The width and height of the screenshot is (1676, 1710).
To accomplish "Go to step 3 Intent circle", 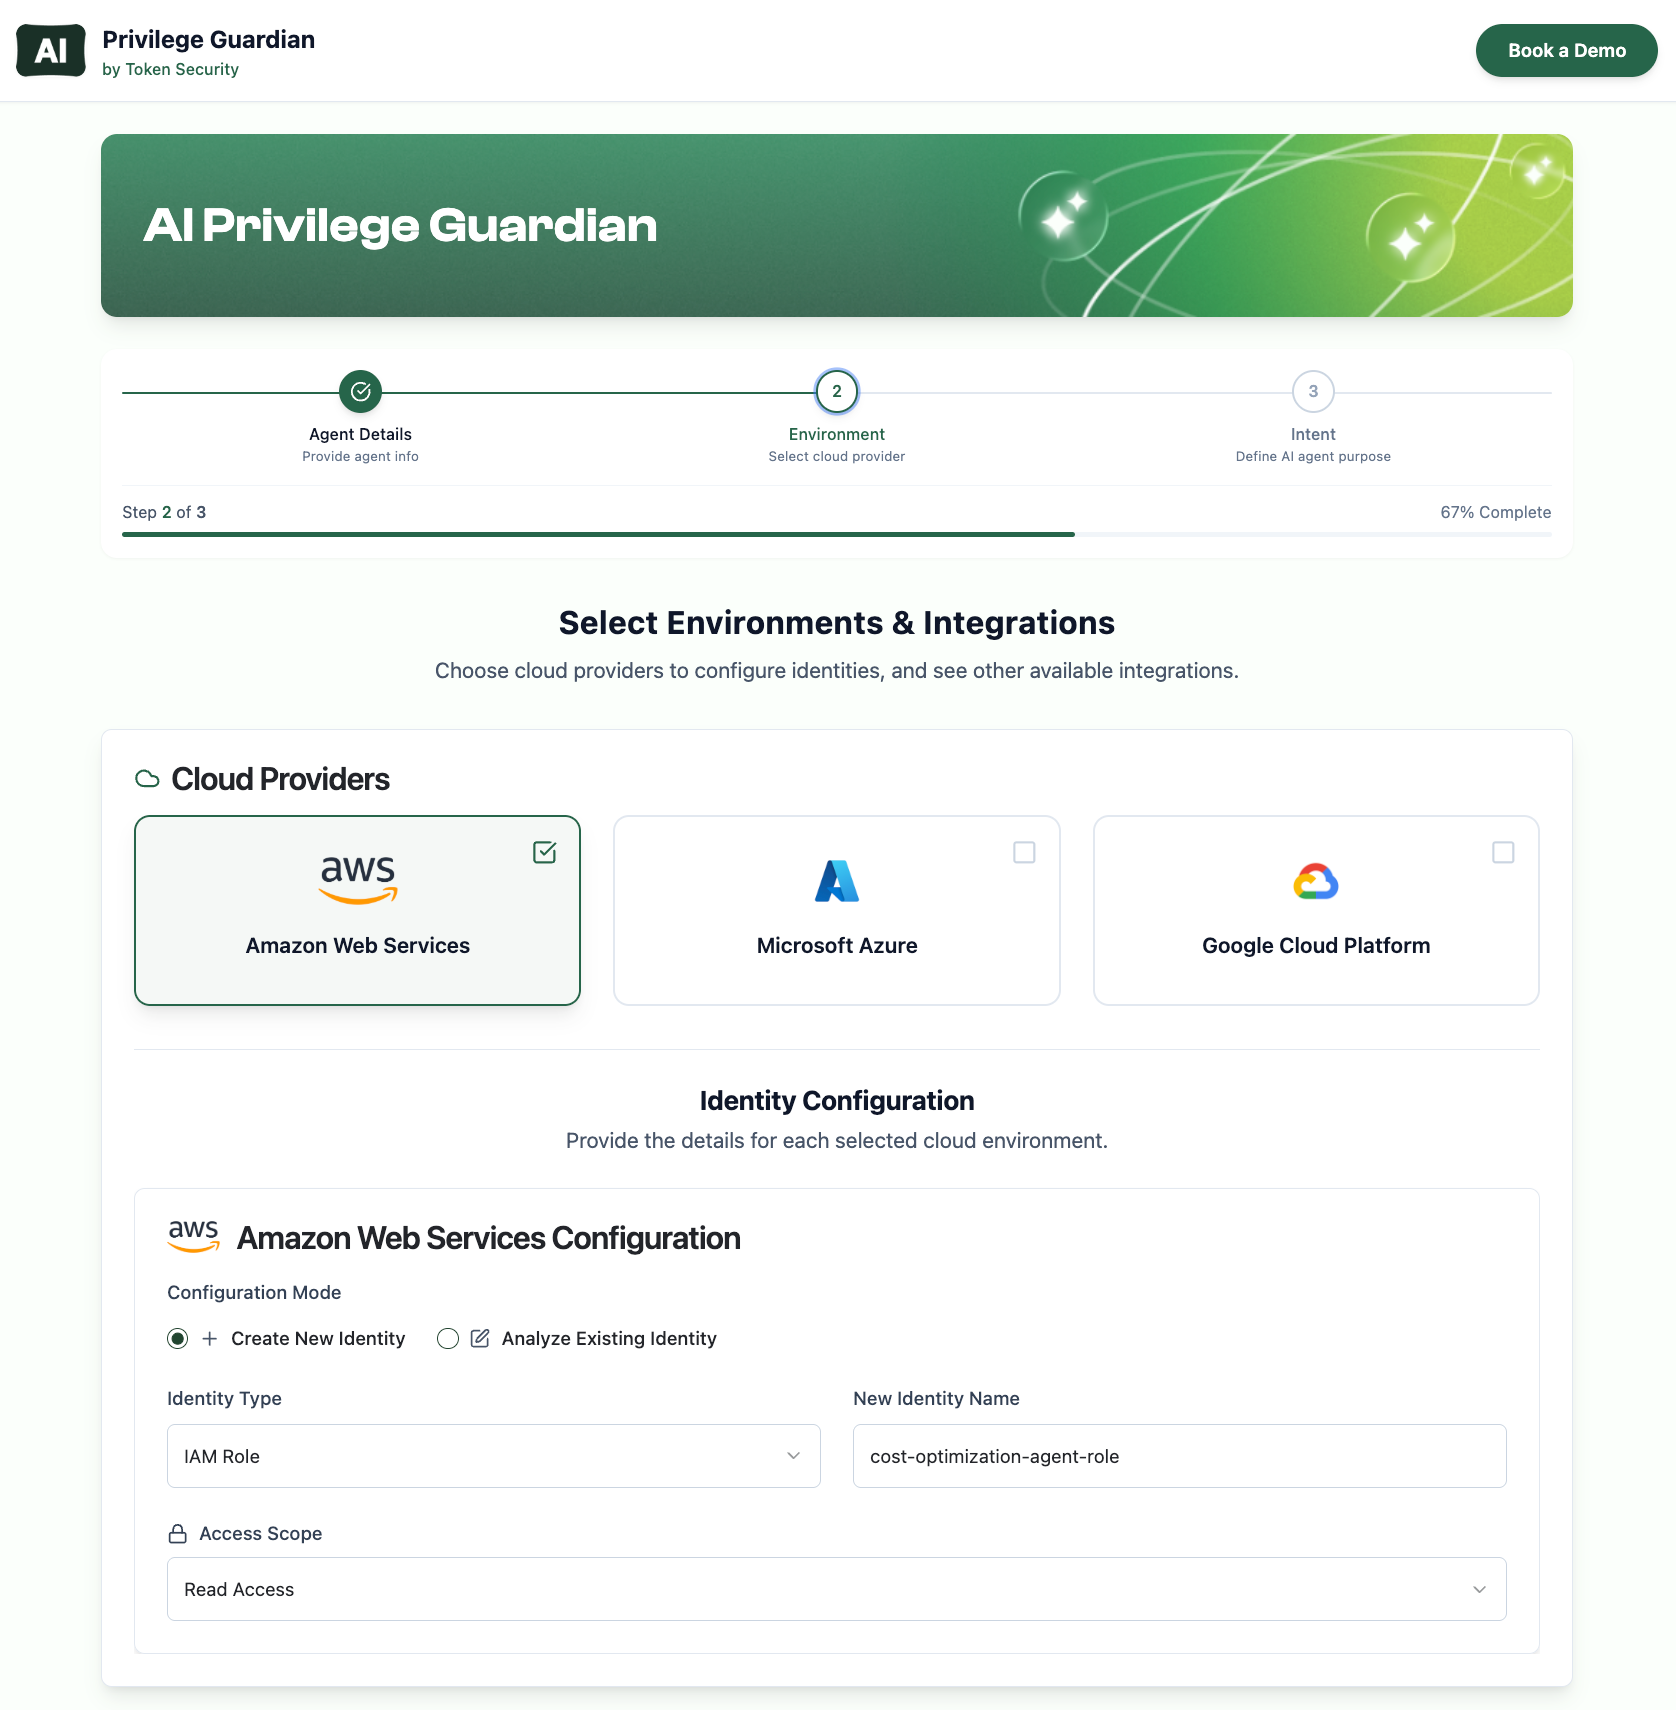I will click(x=1313, y=392).
